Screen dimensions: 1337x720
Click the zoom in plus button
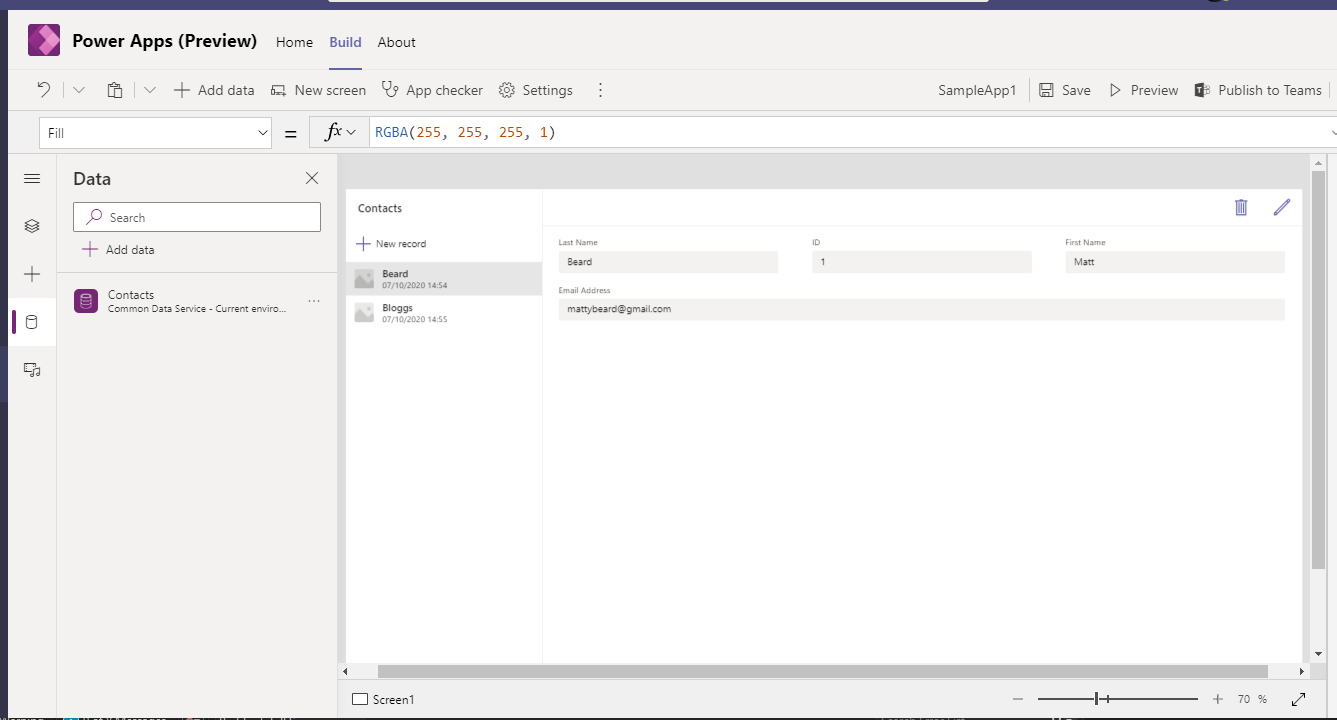pos(1217,699)
